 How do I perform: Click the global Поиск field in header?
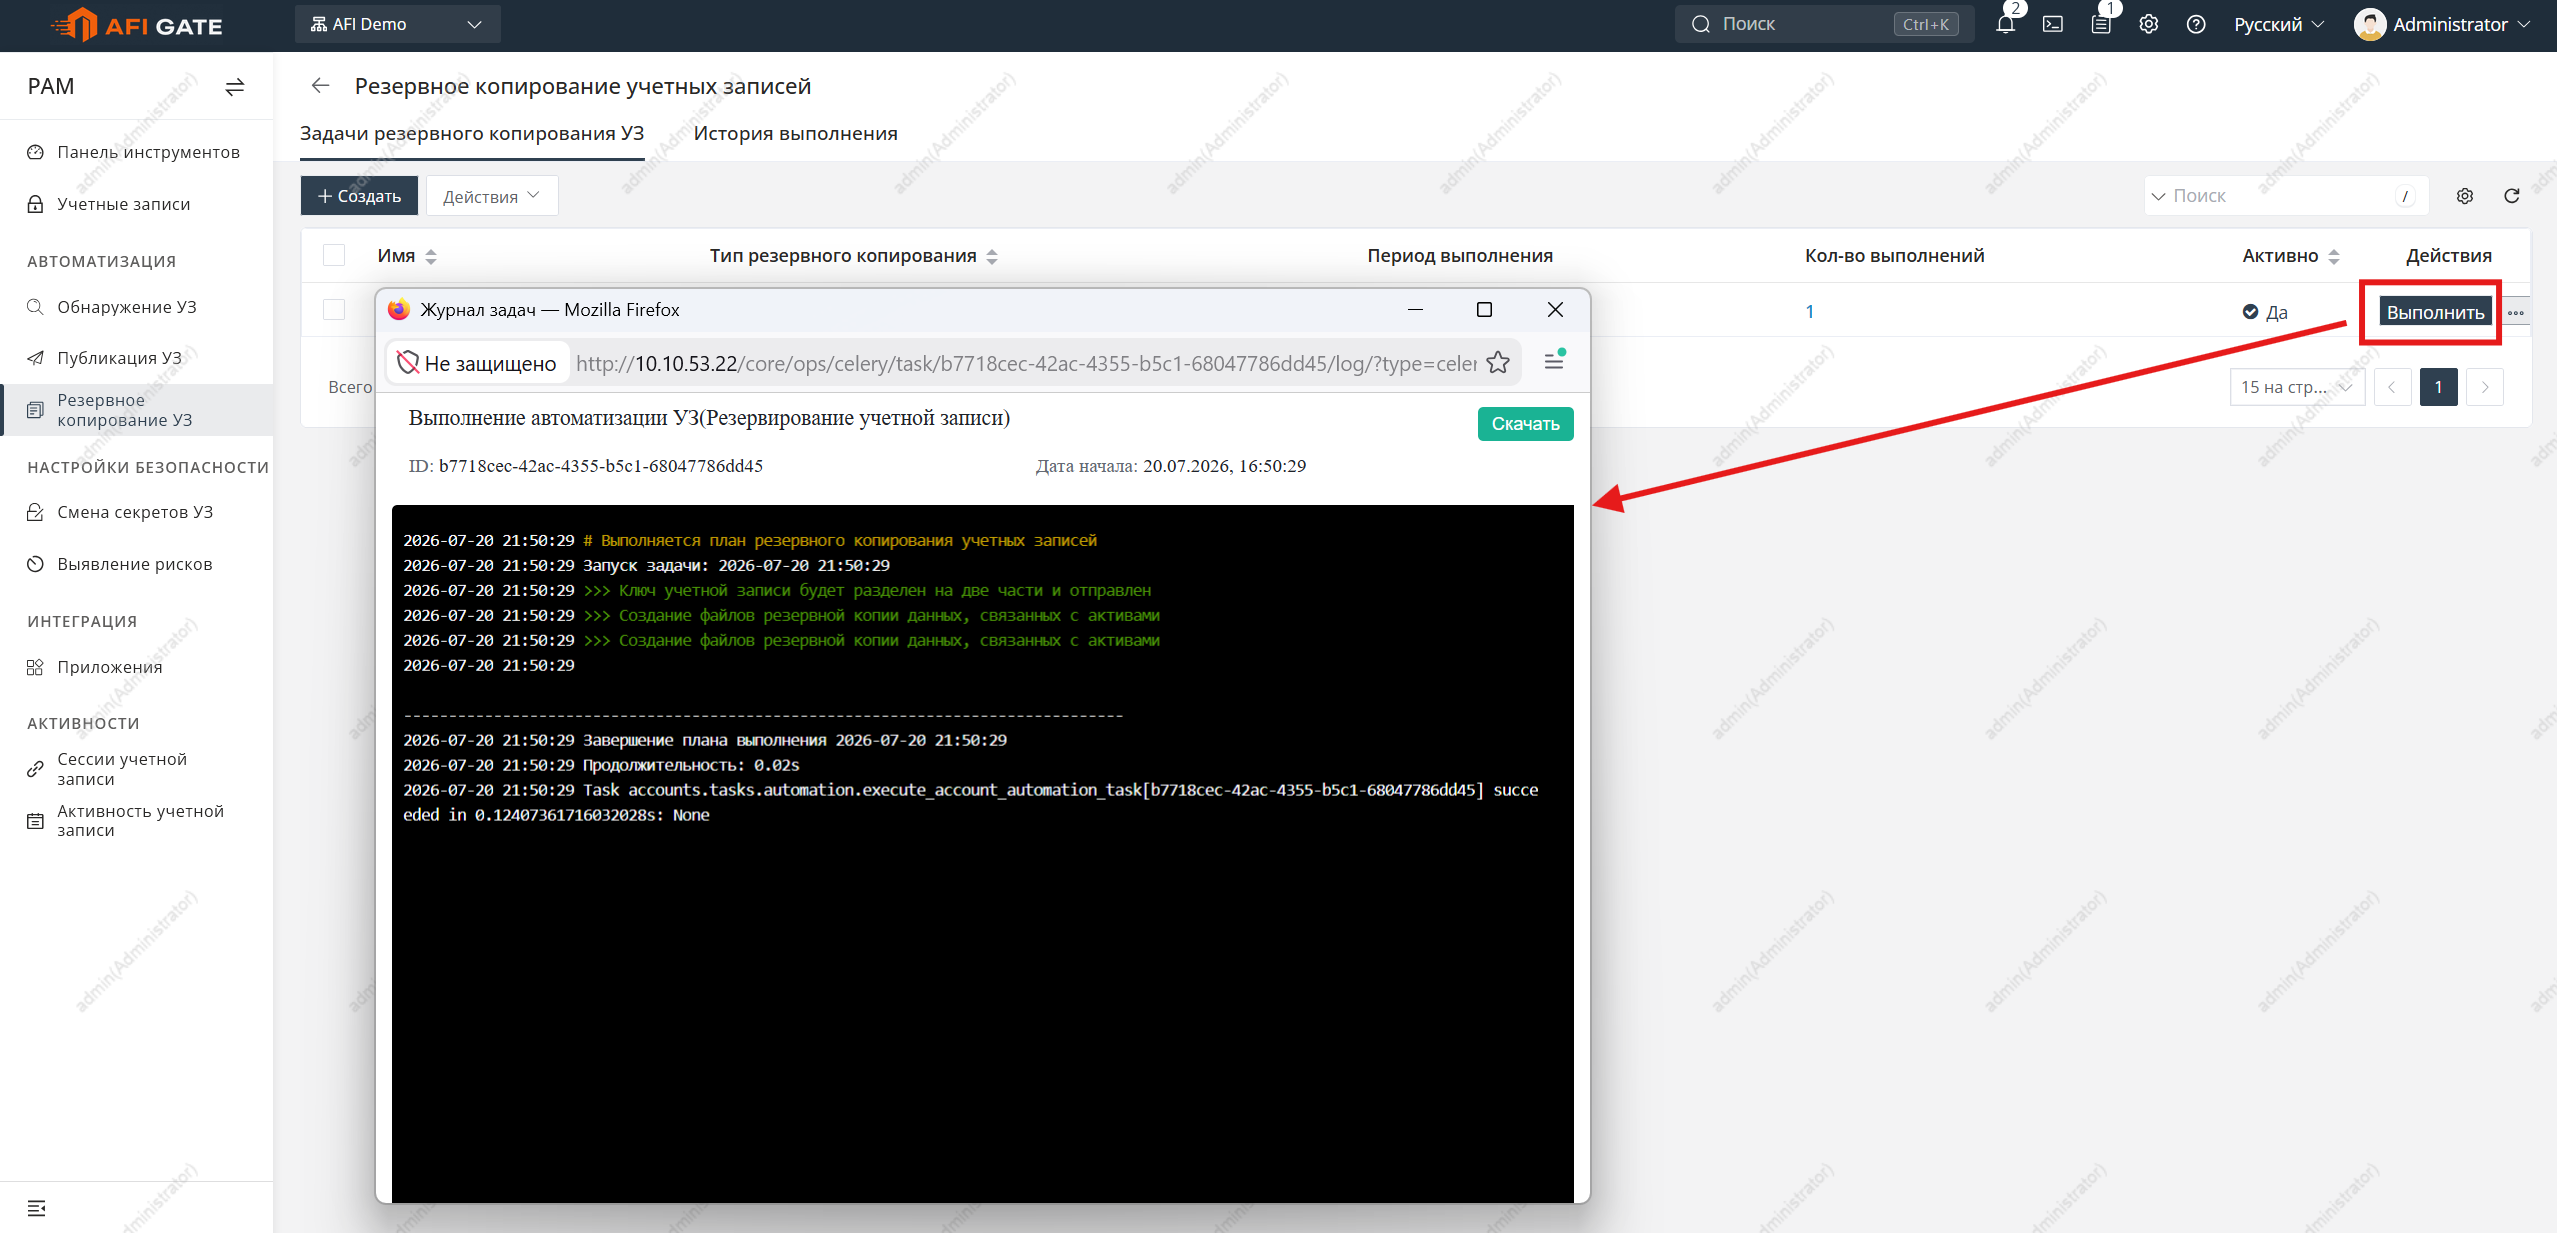(1824, 24)
